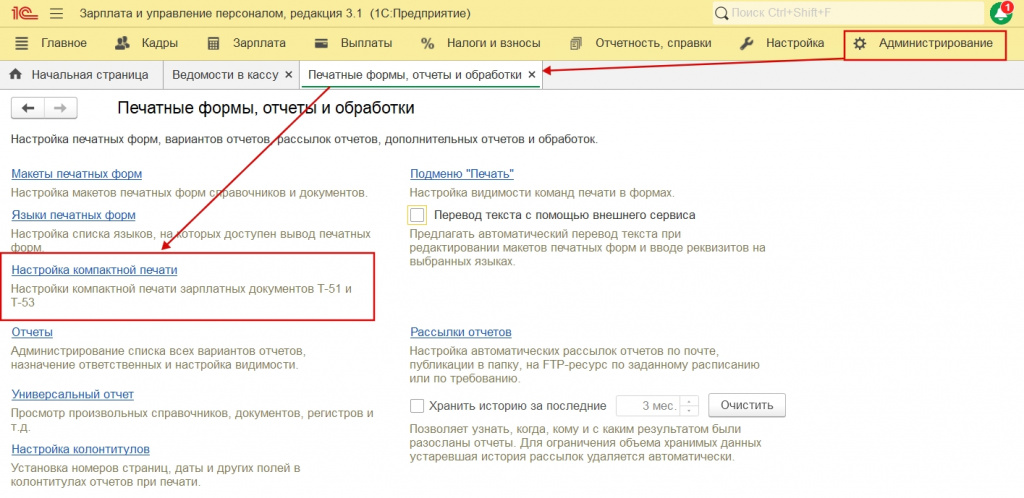Image resolution: width=1024 pixels, height=498 pixels.
Task: Go to Налоги и взносы section
Action: pyautogui.click(x=481, y=44)
